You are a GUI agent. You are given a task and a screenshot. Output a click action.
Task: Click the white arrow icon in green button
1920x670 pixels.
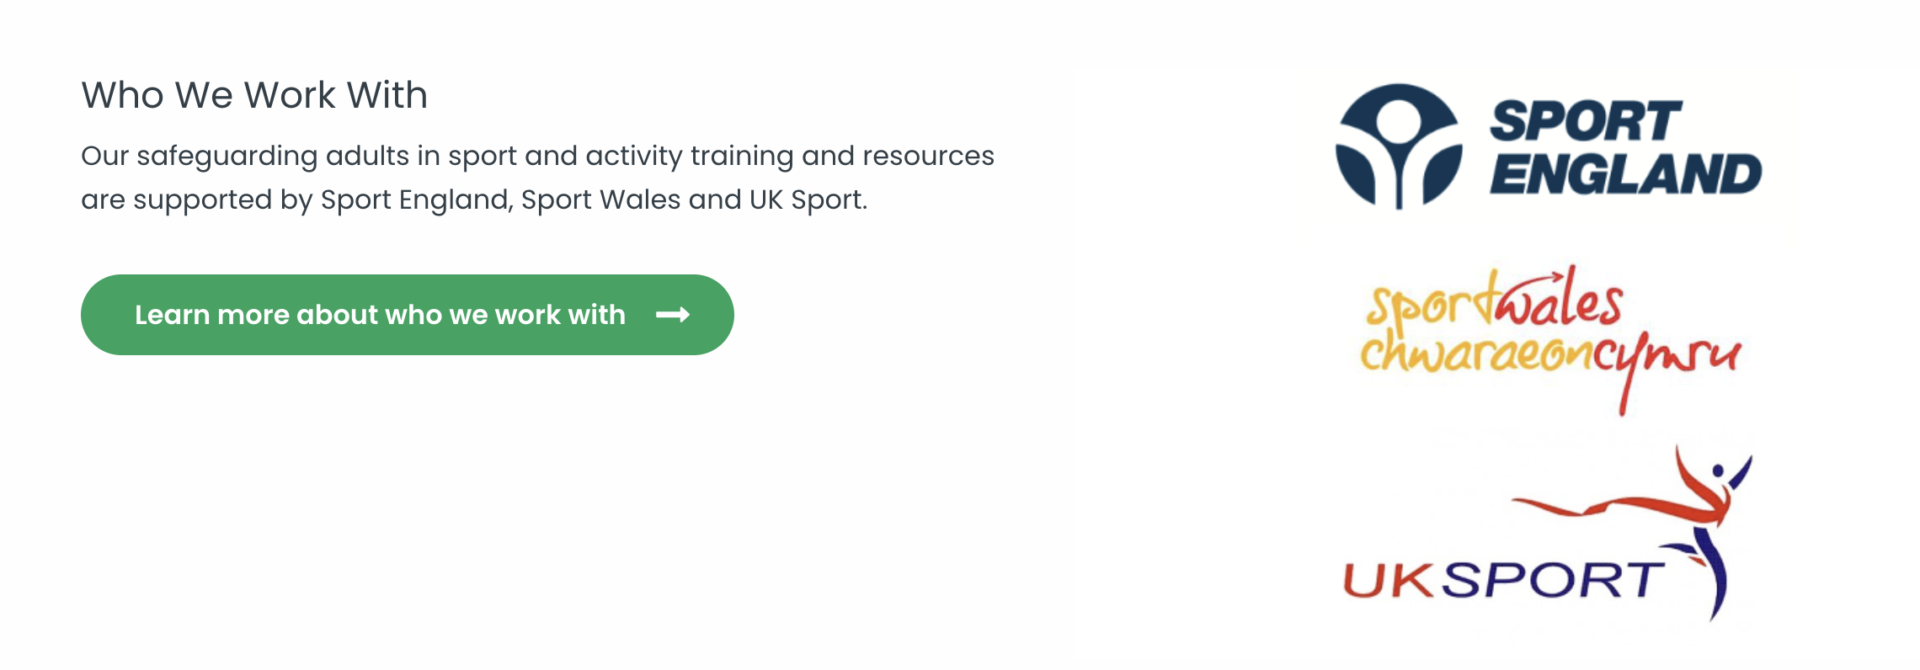click(x=673, y=315)
